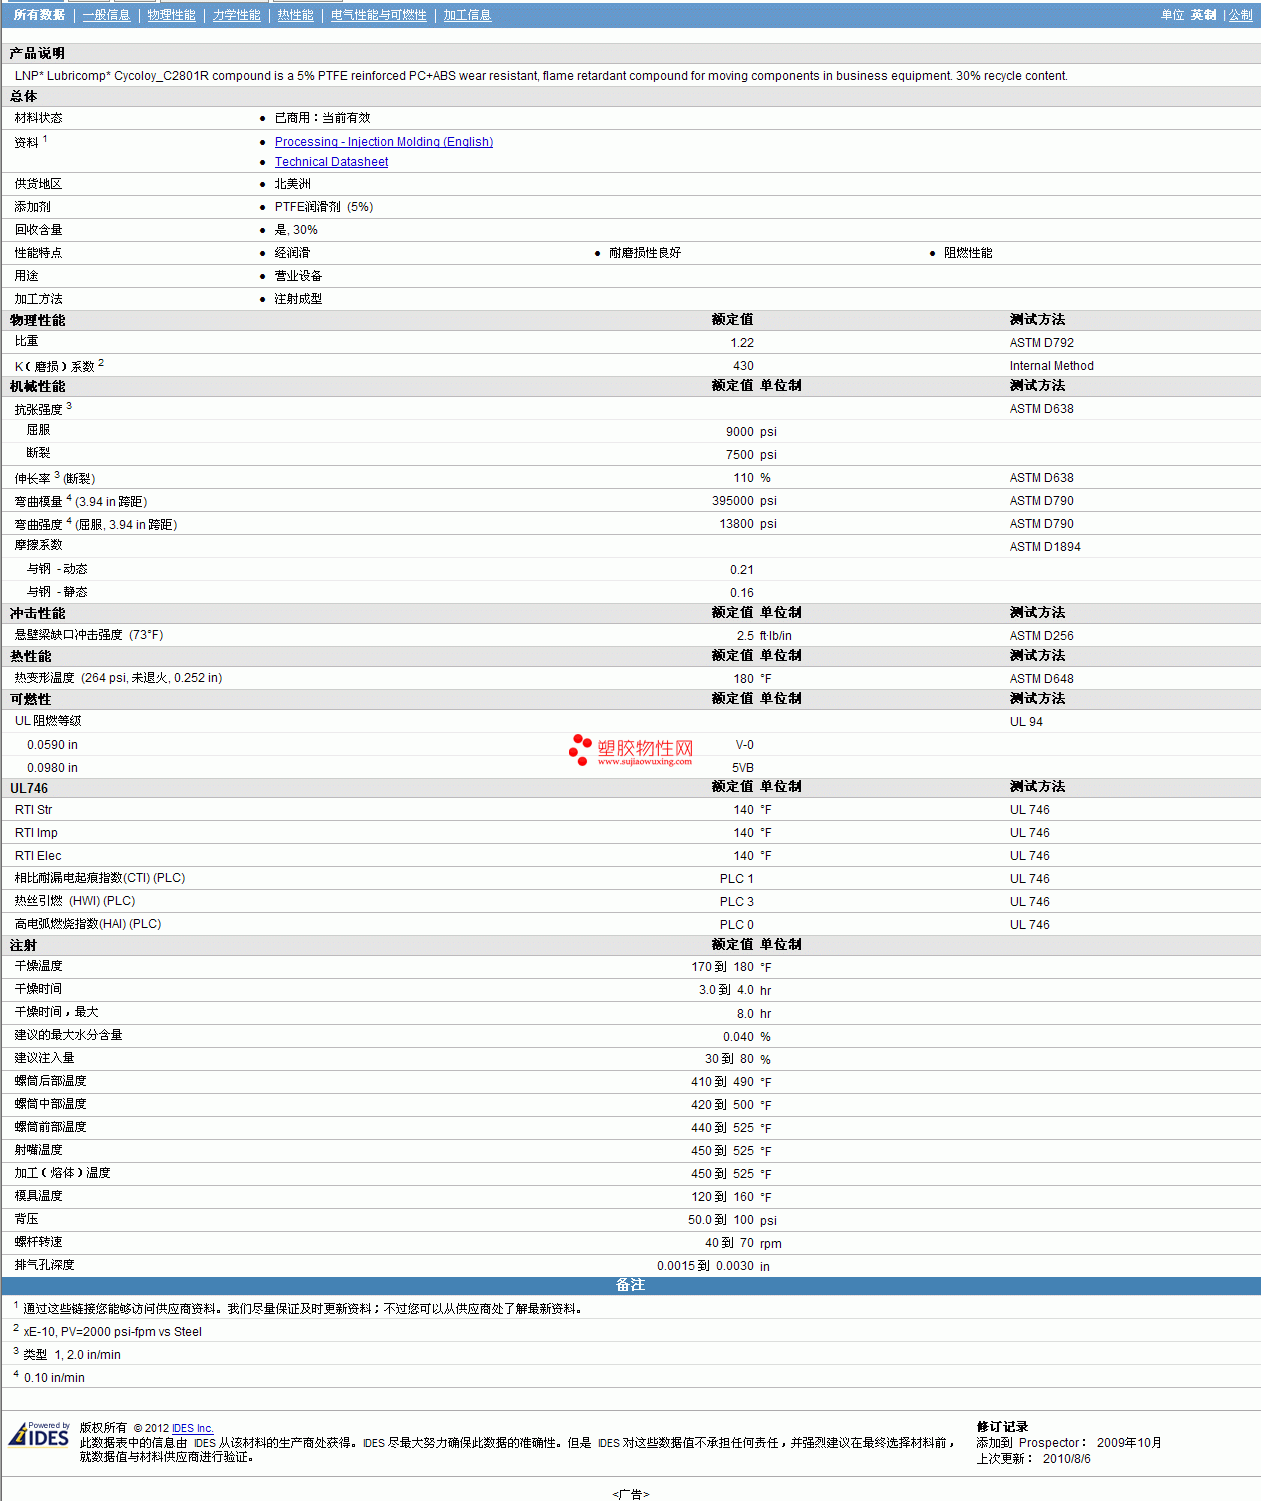
Task: Click the 螺杆转速 row label
Action: tap(39, 1242)
